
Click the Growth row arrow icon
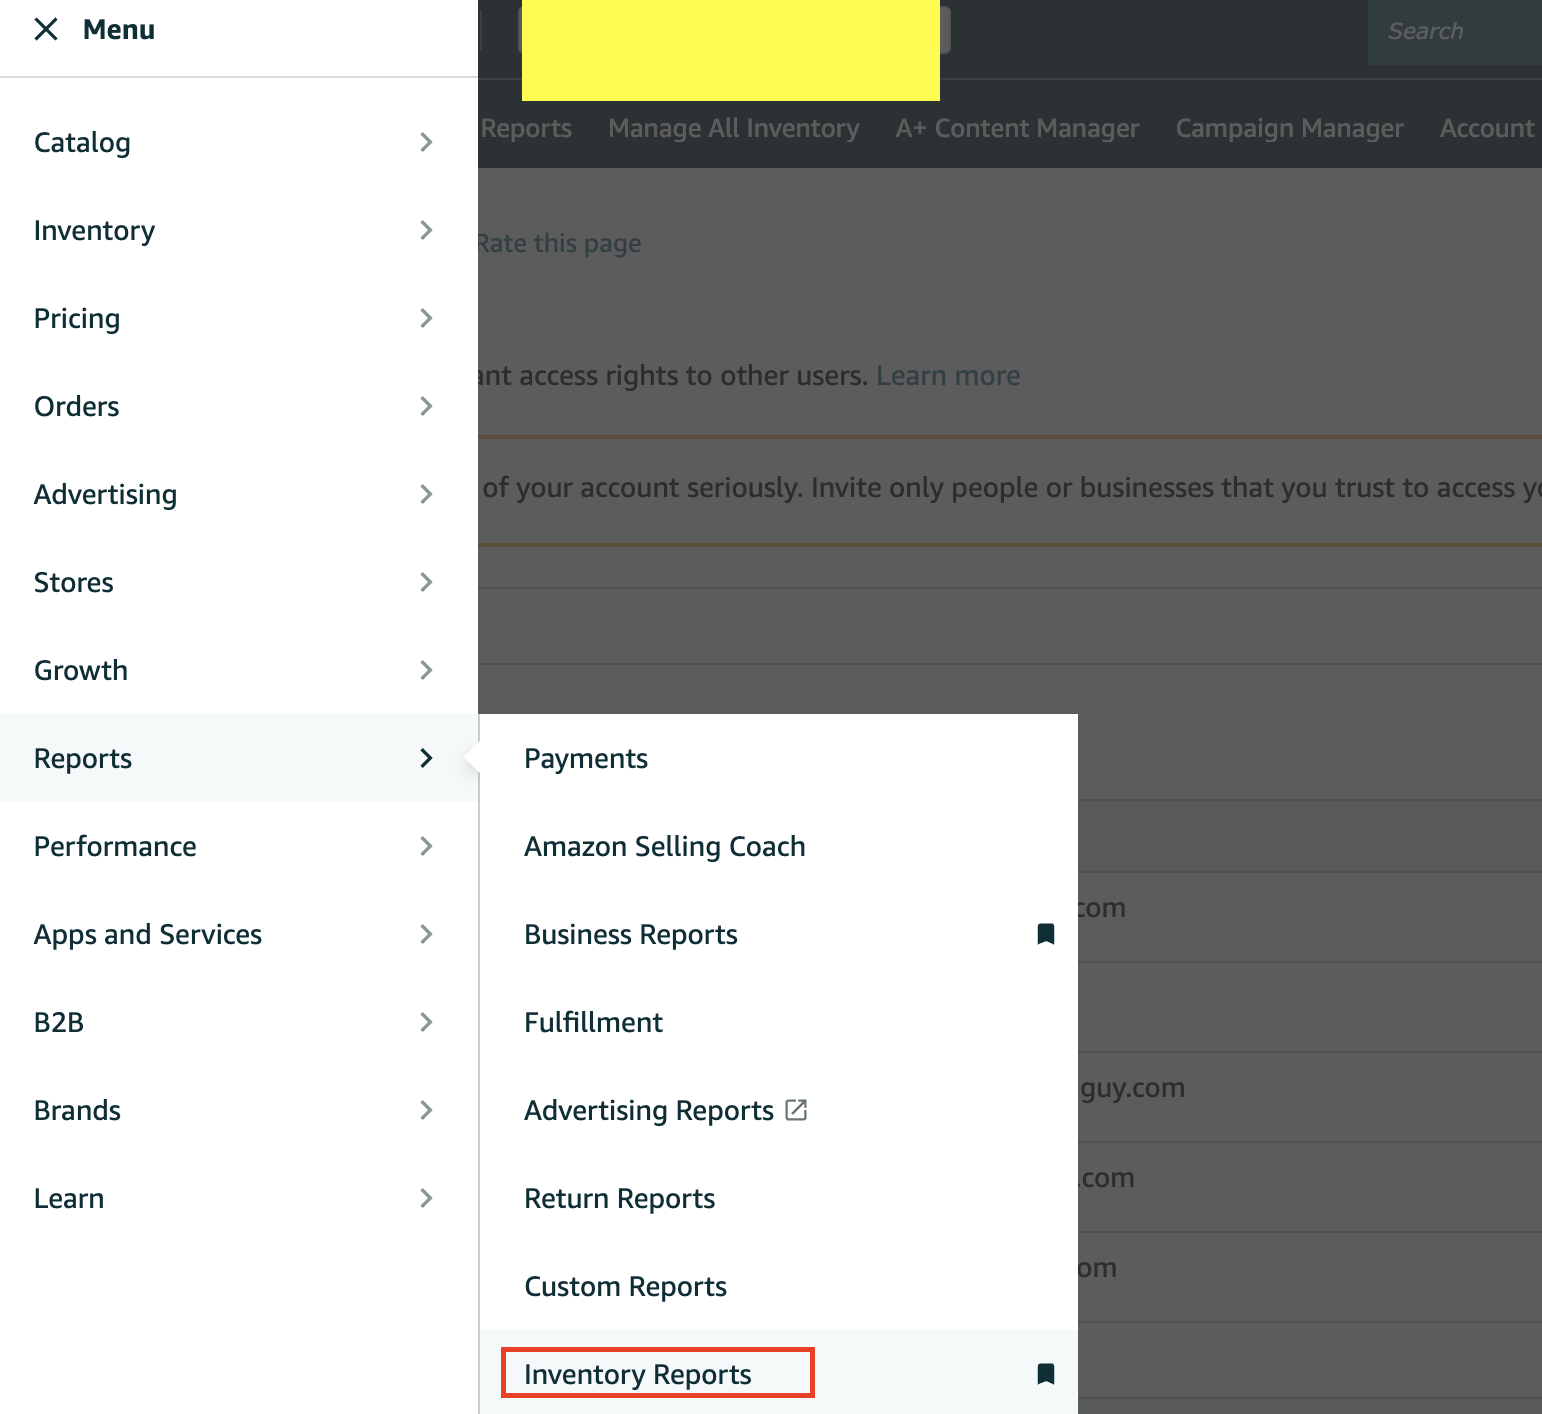click(427, 670)
